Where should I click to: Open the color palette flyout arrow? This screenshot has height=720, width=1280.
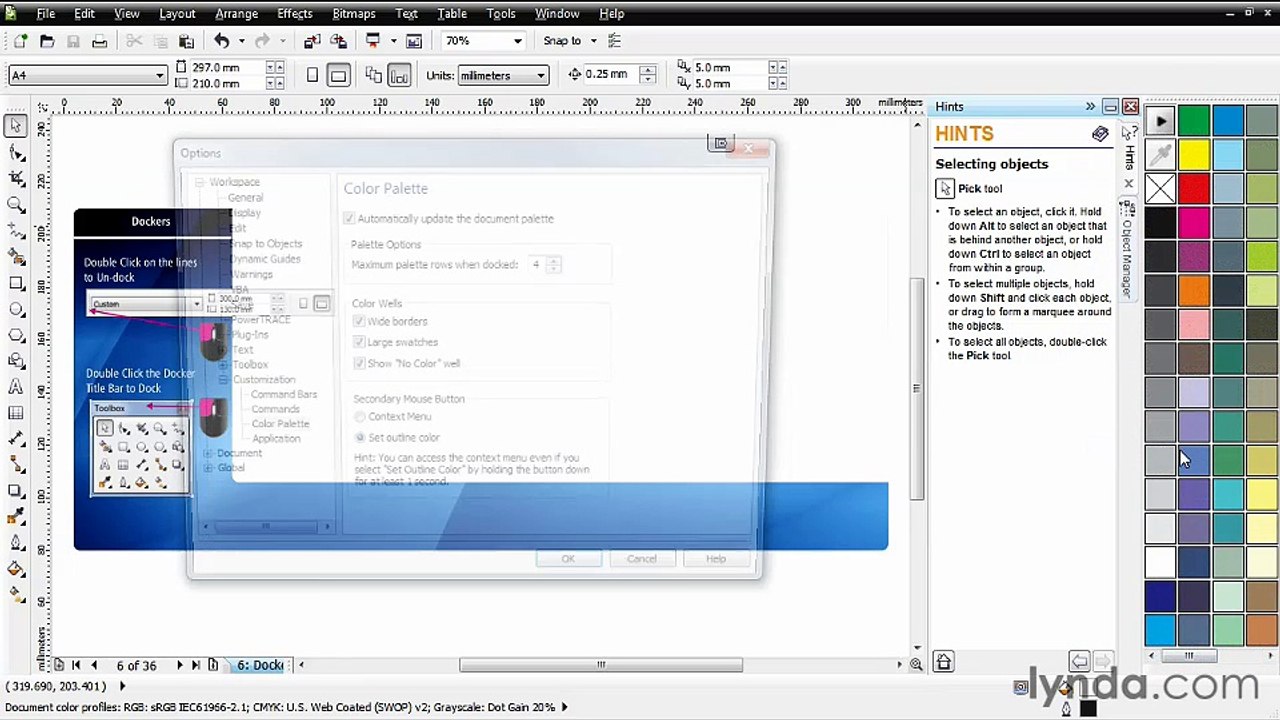[x=1160, y=121]
